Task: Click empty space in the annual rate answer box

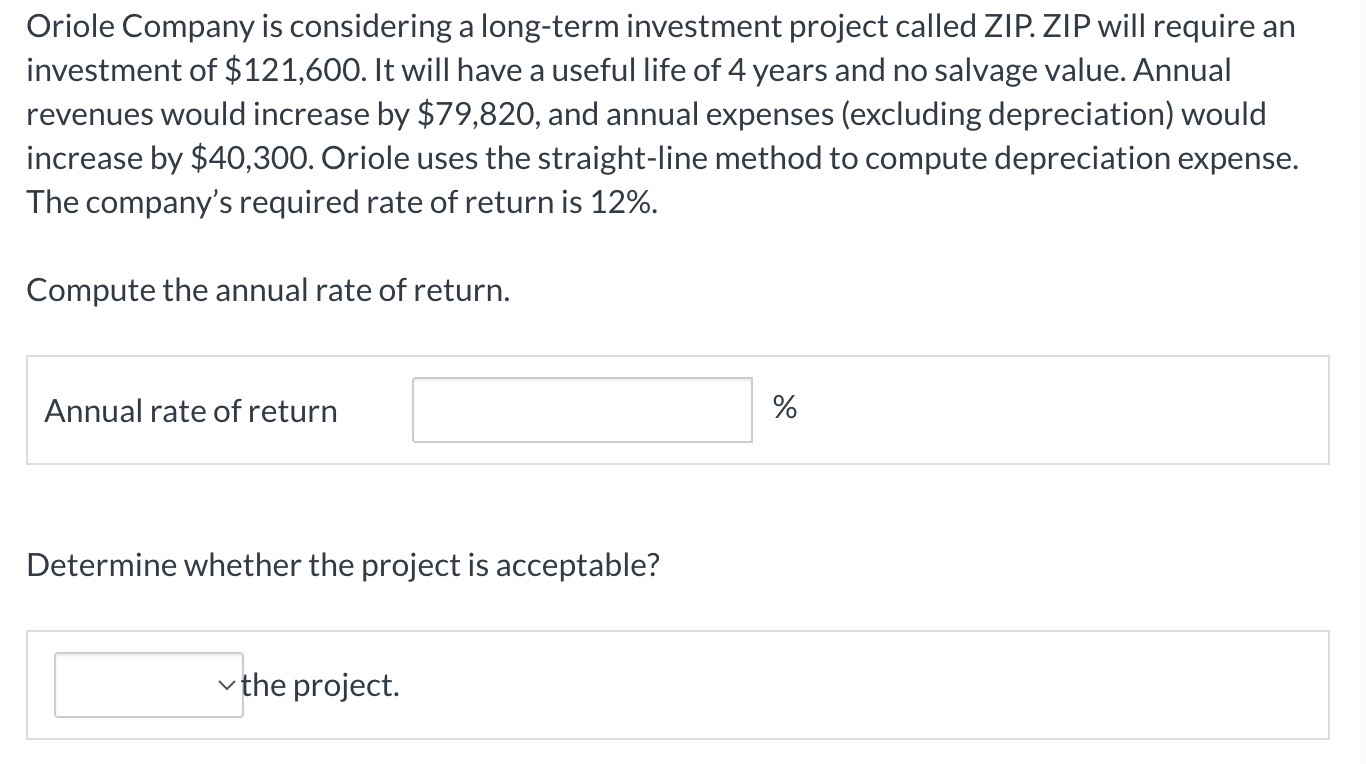Action: (x=1060, y=410)
